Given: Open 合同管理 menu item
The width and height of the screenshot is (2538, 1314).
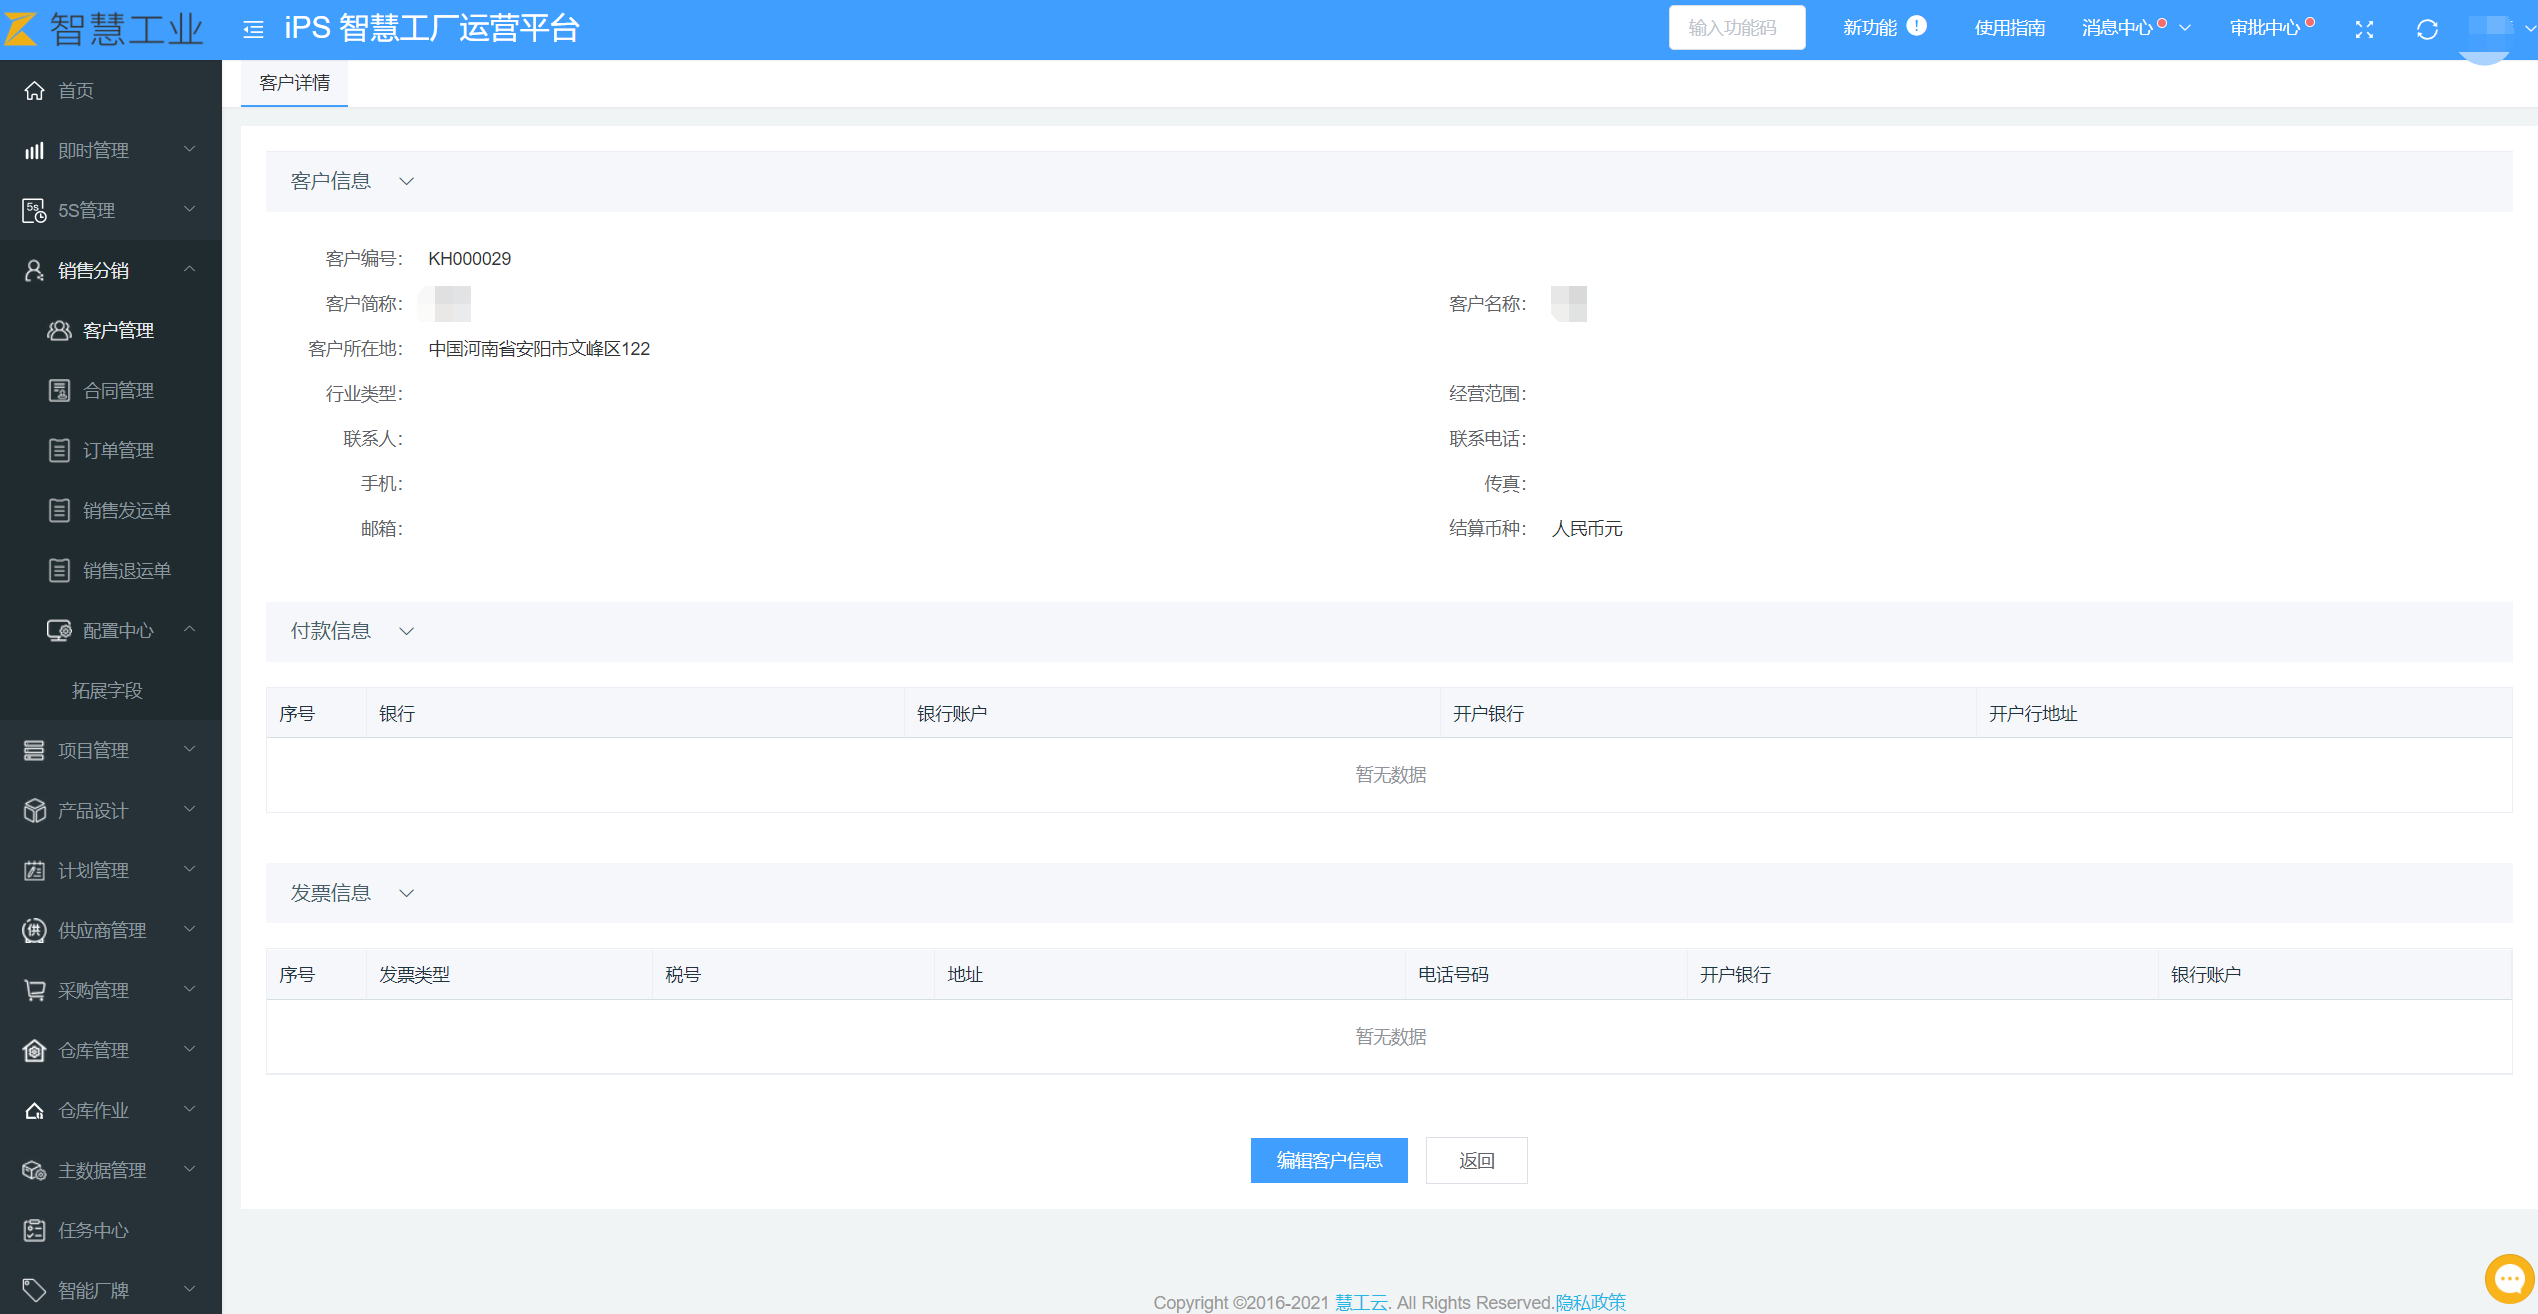Looking at the screenshot, I should point(118,391).
